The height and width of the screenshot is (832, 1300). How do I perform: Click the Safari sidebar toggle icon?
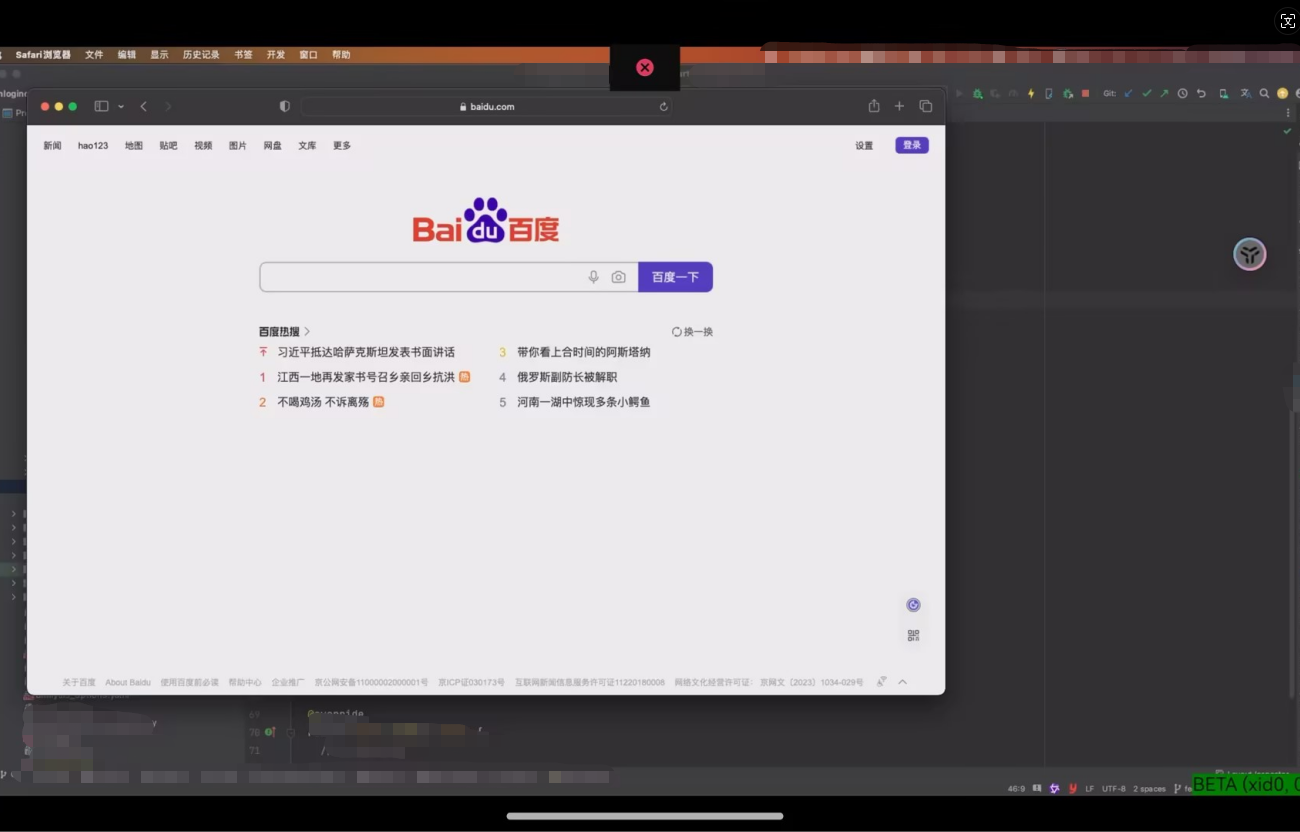click(101, 106)
